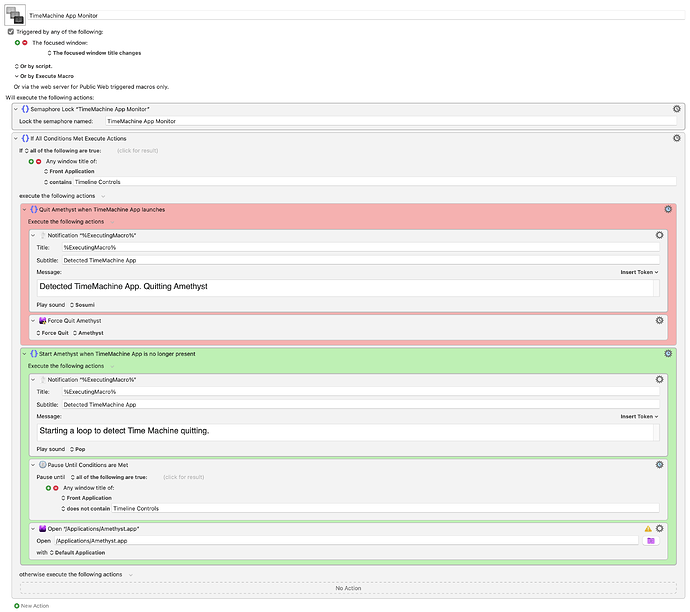Collapse the 'Quit Amethyst when TimeMachine App launches' group

(25, 209)
